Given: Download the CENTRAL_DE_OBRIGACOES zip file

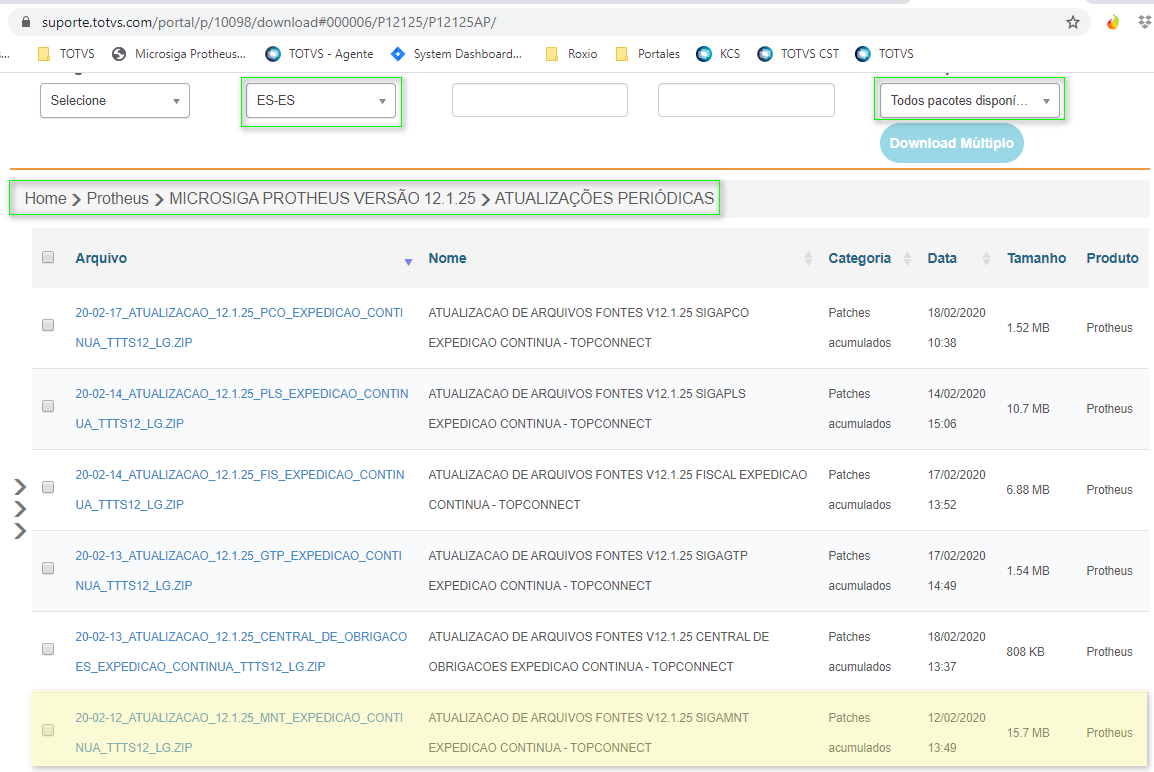Looking at the screenshot, I should [241, 651].
